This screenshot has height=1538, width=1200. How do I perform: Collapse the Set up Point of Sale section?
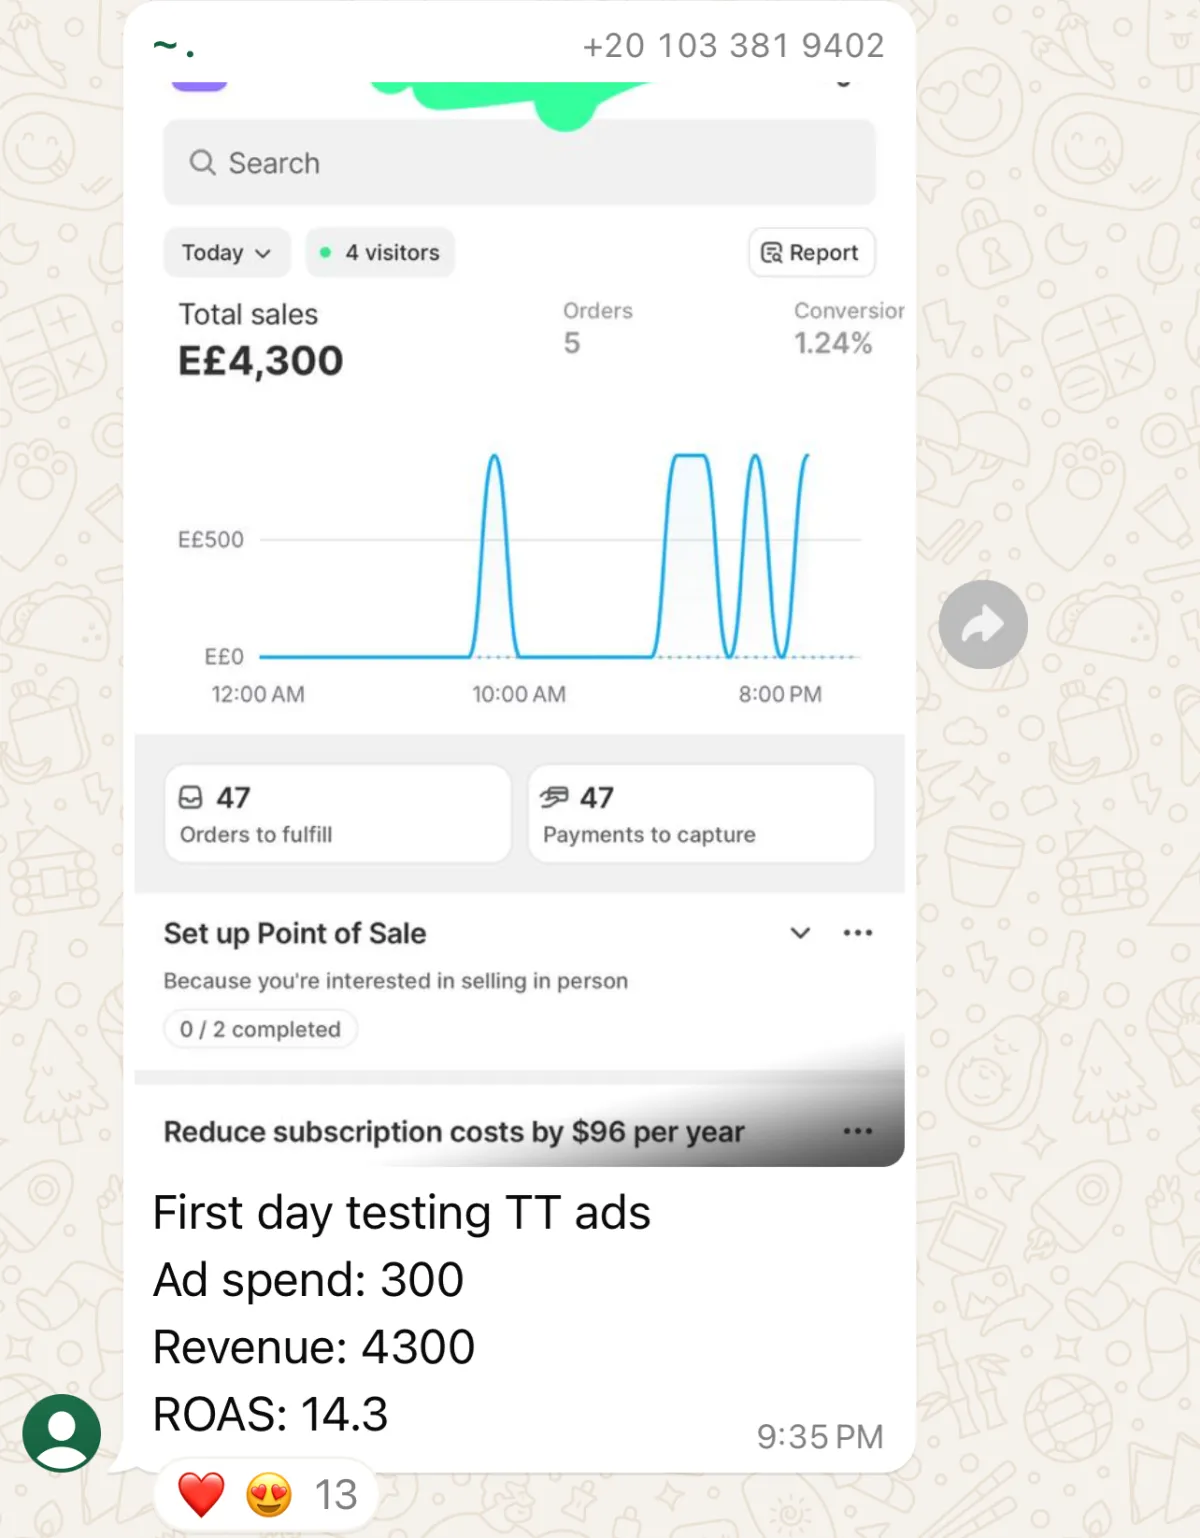(x=800, y=933)
